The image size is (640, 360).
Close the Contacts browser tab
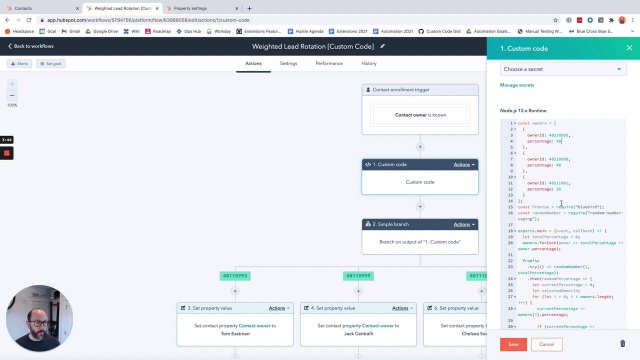pyautogui.click(x=77, y=9)
